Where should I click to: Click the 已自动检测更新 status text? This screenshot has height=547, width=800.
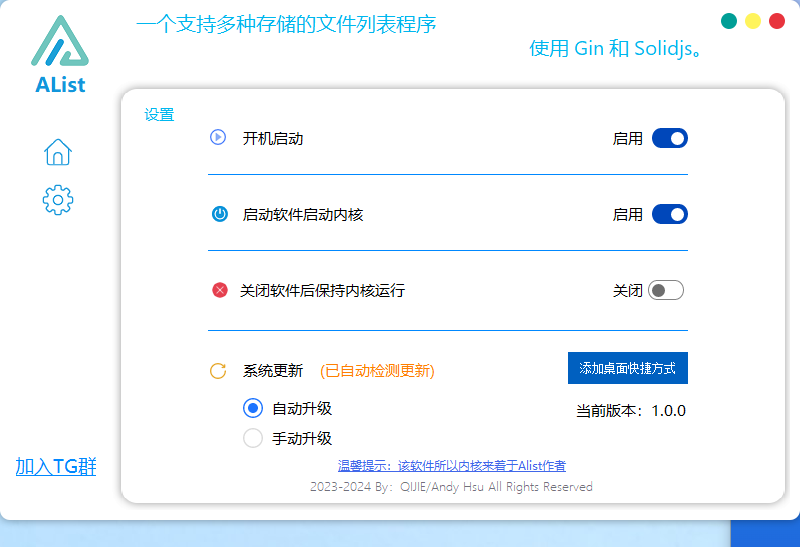point(377,371)
